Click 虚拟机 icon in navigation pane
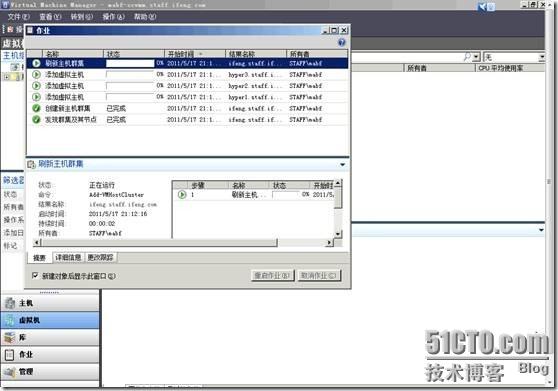This screenshot has height=391, width=558. pos(10,320)
